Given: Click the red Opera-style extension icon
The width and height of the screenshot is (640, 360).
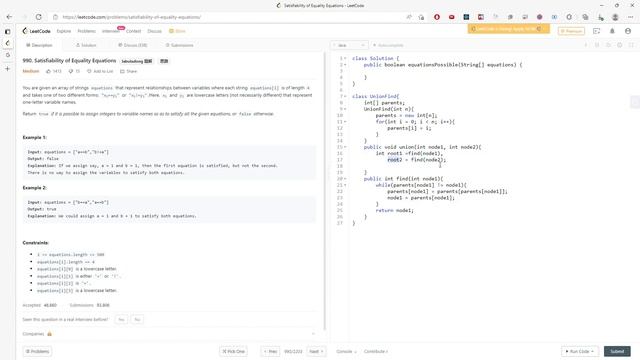Looking at the screenshot, I should [437, 17].
